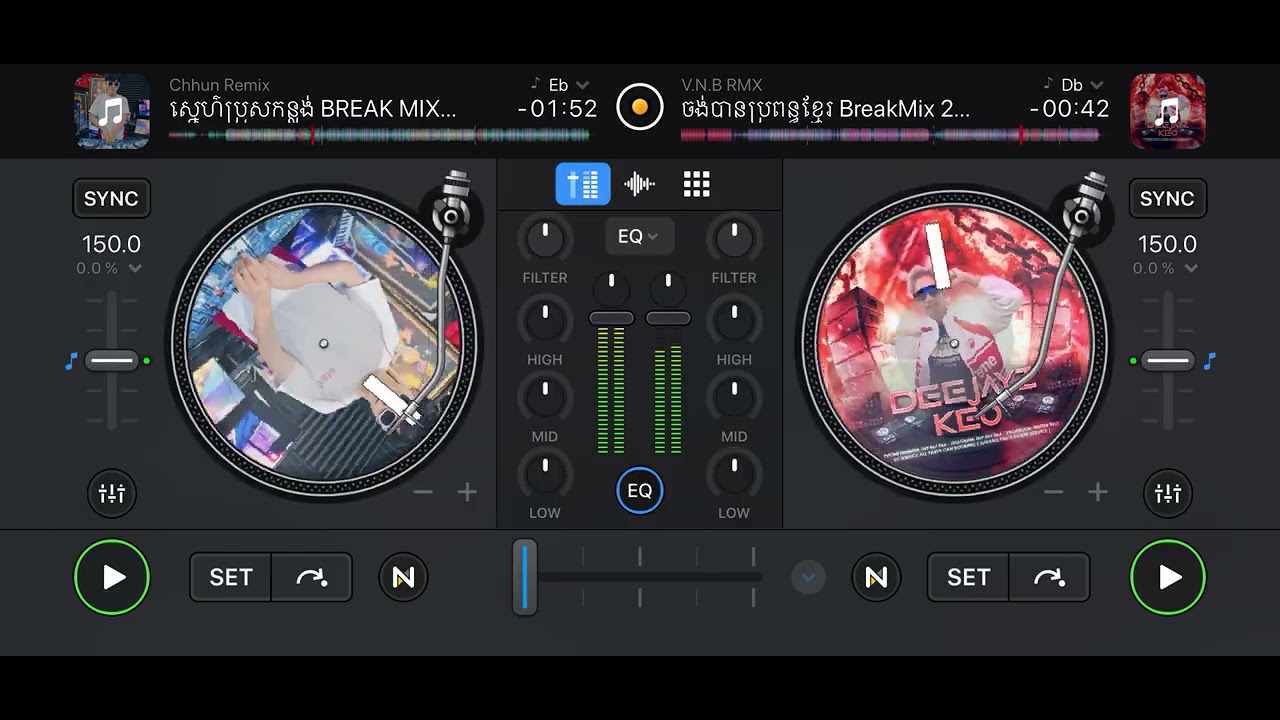
Task: Click right deck pitch bend plus
Action: pyautogui.click(x=1098, y=492)
